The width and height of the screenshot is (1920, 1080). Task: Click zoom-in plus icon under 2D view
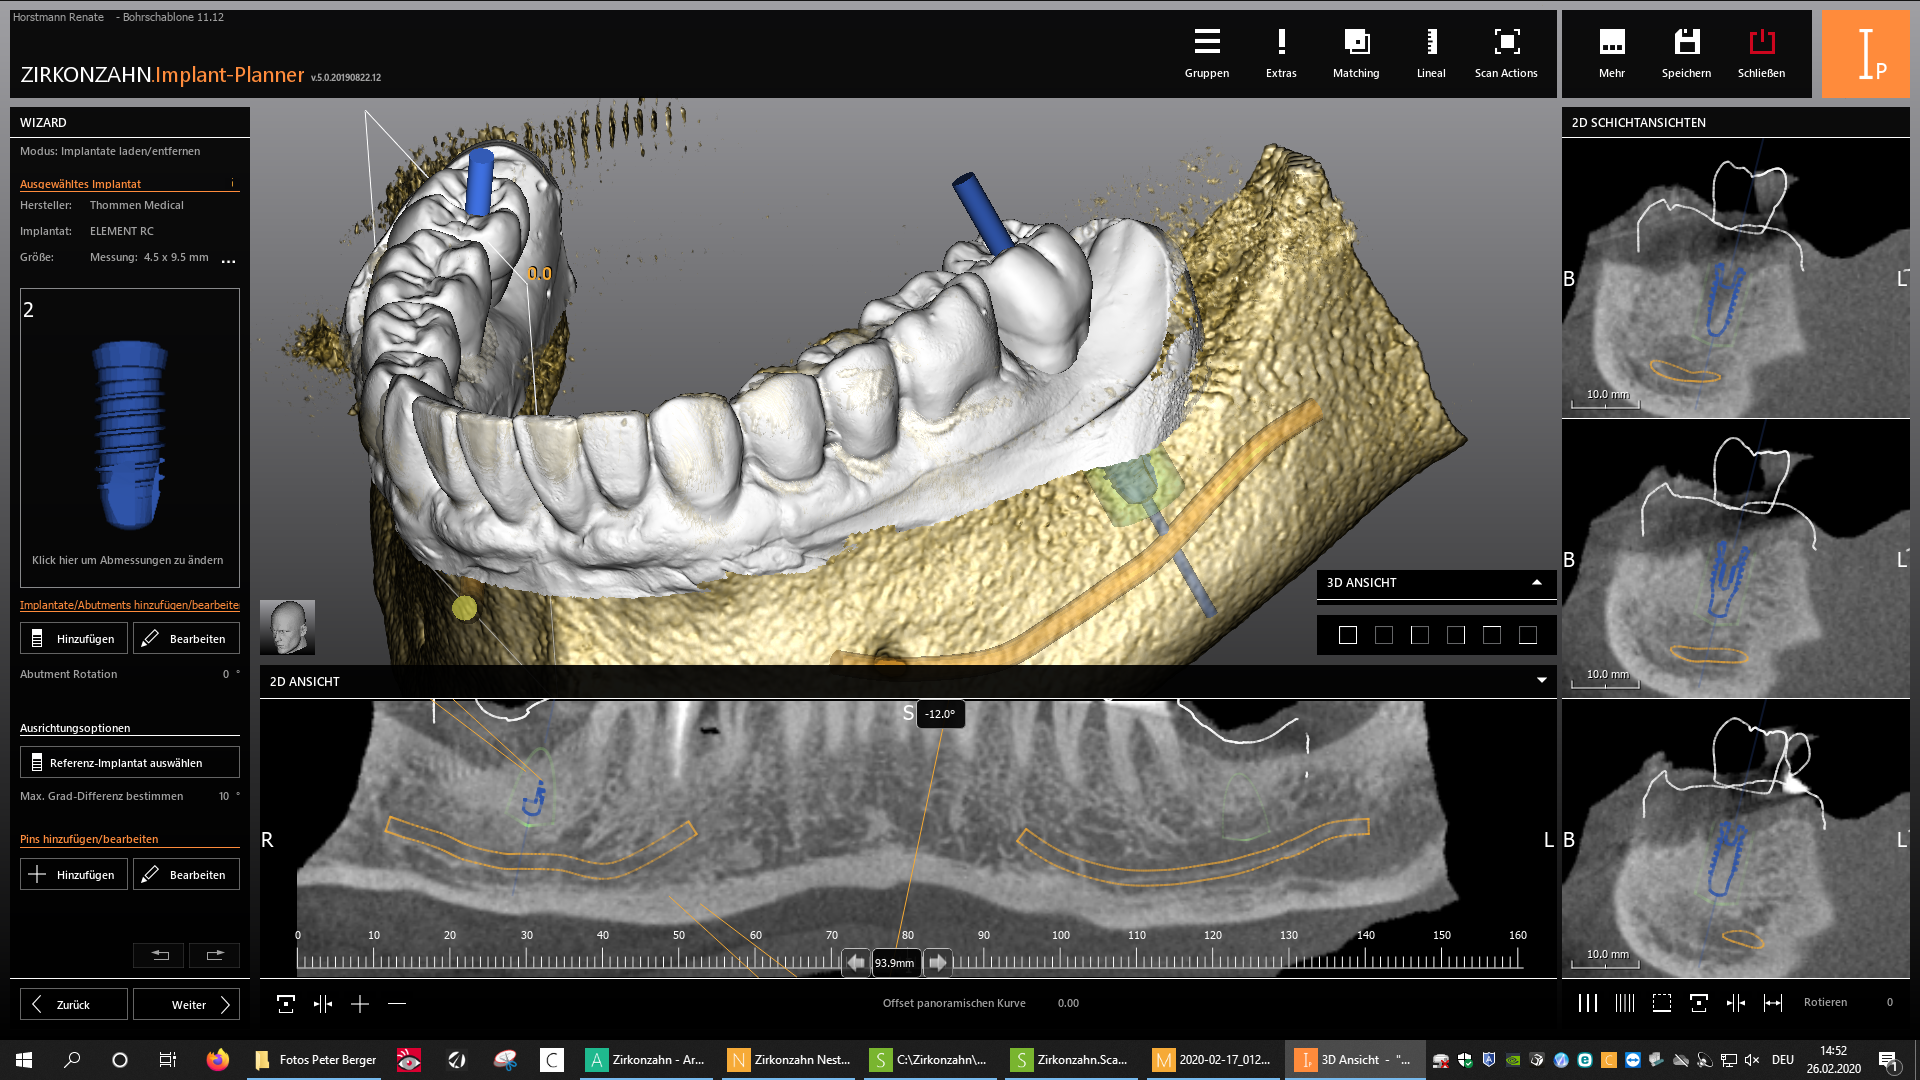tap(360, 1004)
